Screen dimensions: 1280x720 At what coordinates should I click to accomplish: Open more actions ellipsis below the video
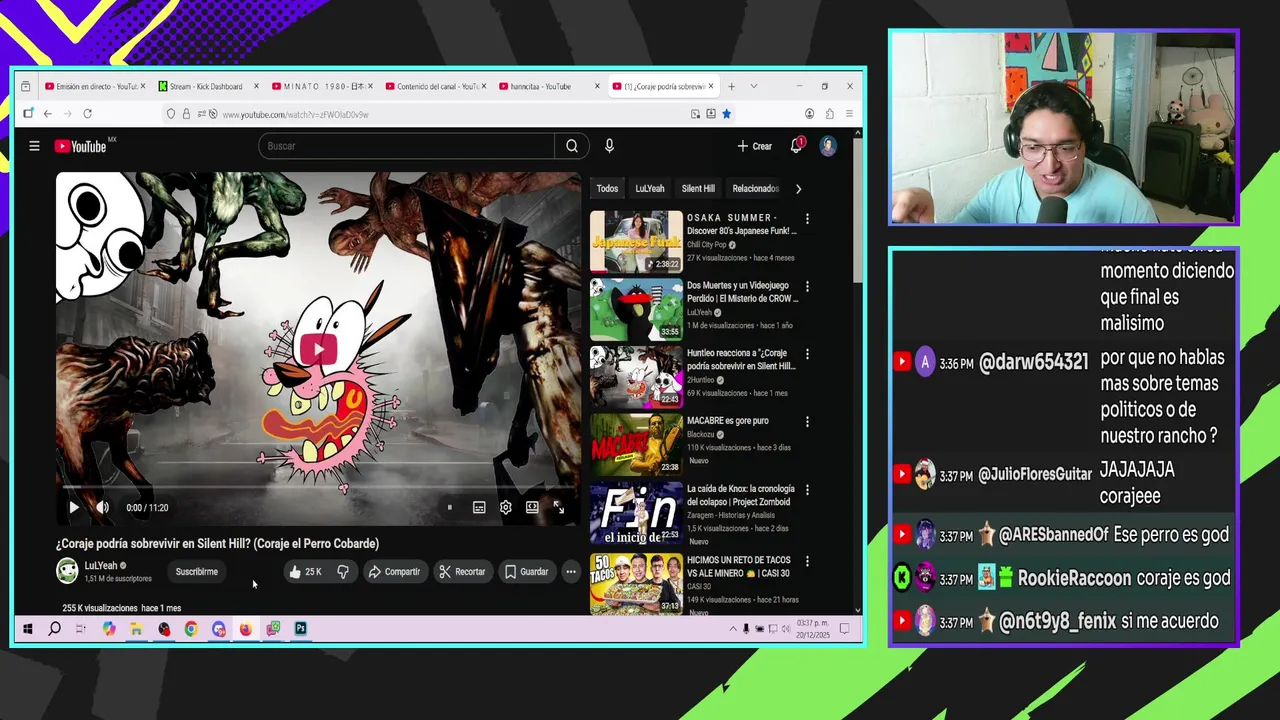pyautogui.click(x=571, y=572)
